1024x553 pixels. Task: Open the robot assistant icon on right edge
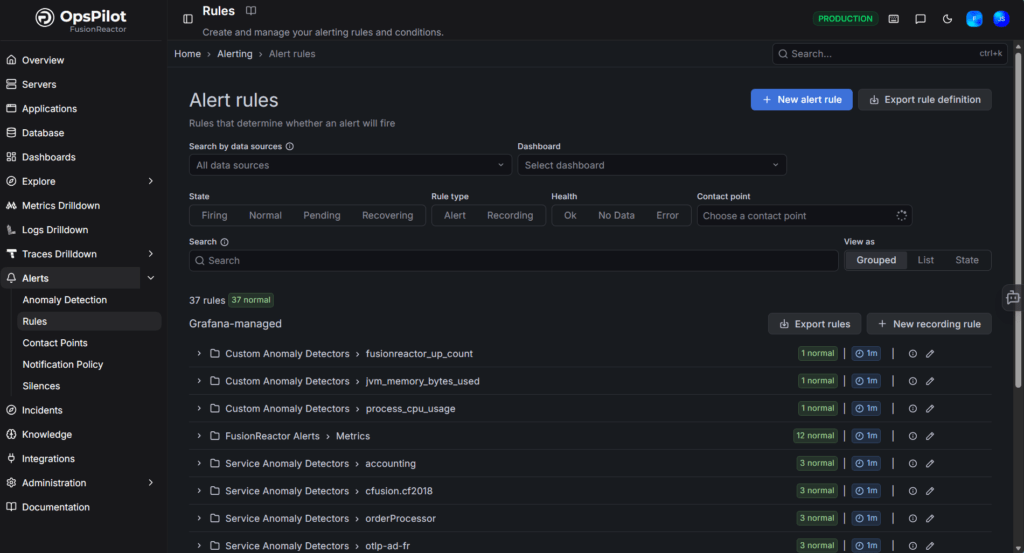click(x=1012, y=297)
